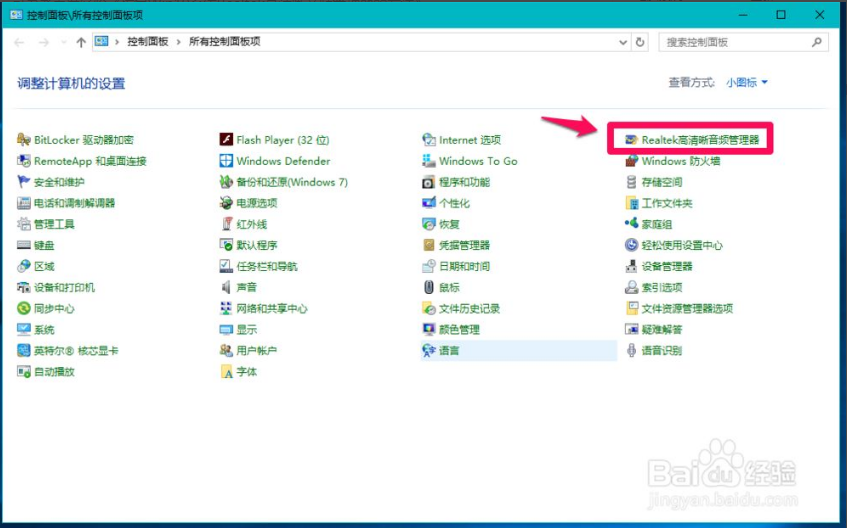This screenshot has width=847, height=528.
Task: Open the Windows 防火墙 icon
Action: tap(631, 161)
